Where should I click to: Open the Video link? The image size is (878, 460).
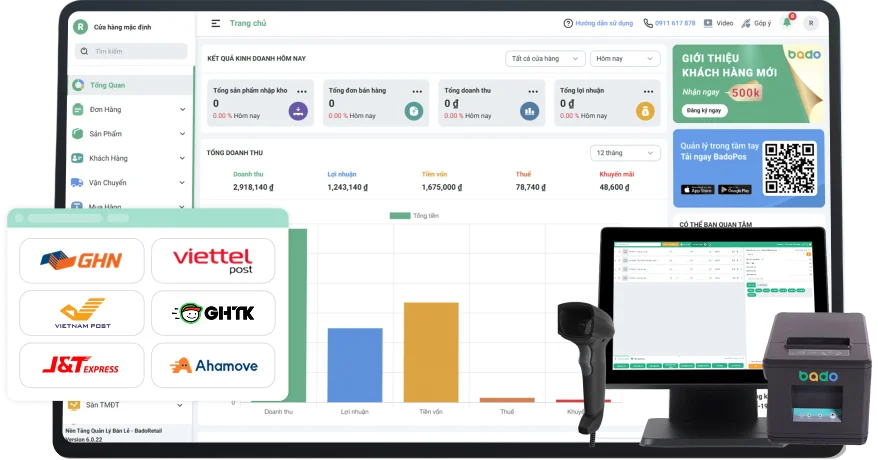(x=718, y=24)
